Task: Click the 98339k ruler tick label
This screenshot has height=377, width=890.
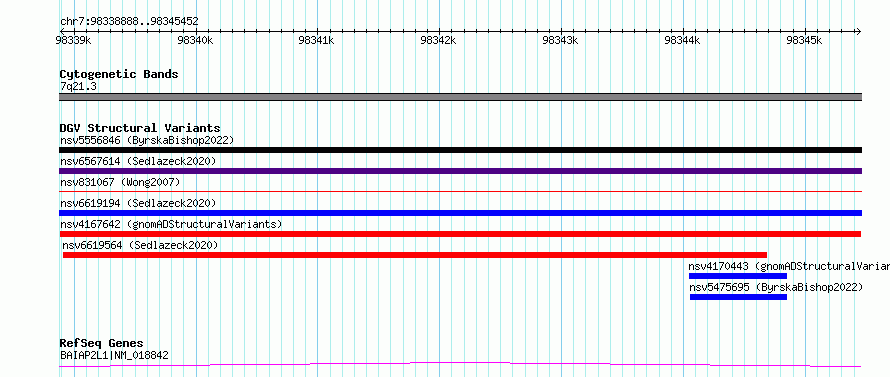Action: tap(74, 40)
